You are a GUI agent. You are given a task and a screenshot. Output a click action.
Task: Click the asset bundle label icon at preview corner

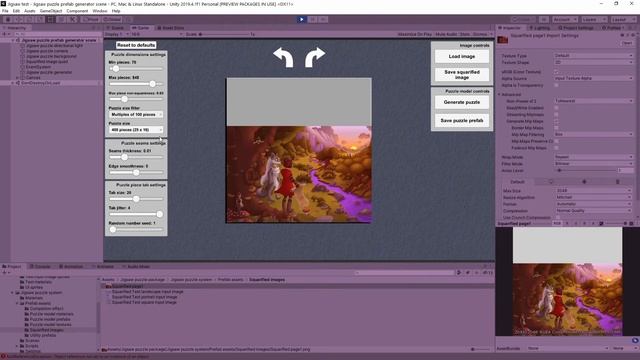point(635,340)
